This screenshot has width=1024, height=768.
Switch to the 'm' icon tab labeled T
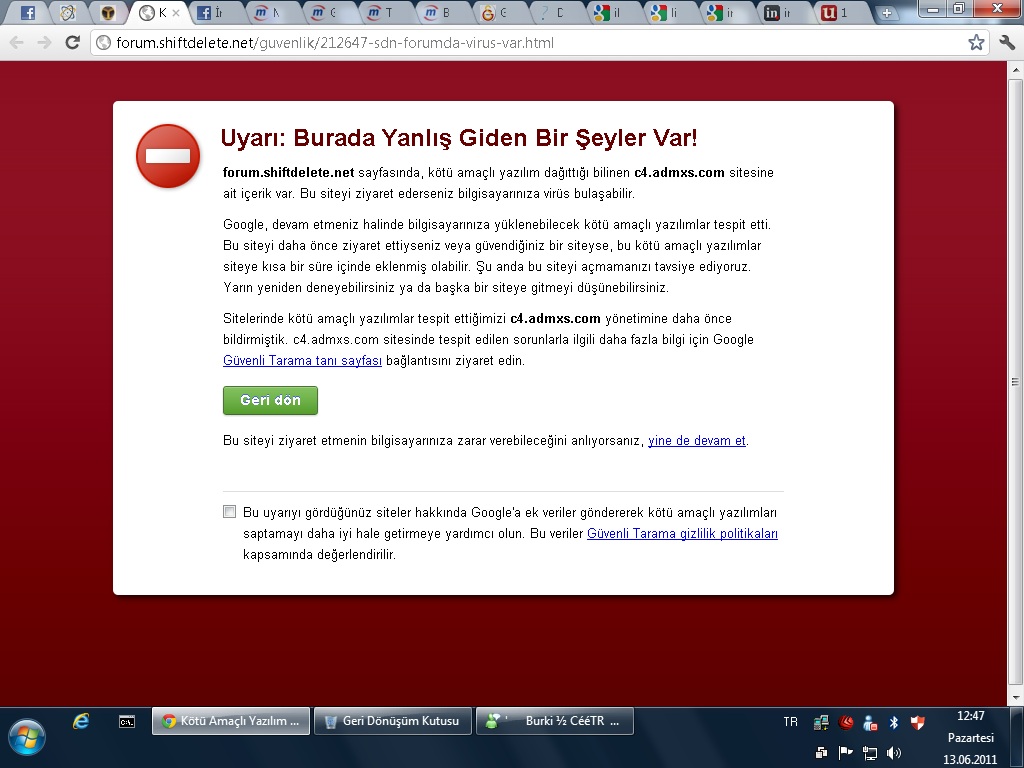pyautogui.click(x=385, y=12)
